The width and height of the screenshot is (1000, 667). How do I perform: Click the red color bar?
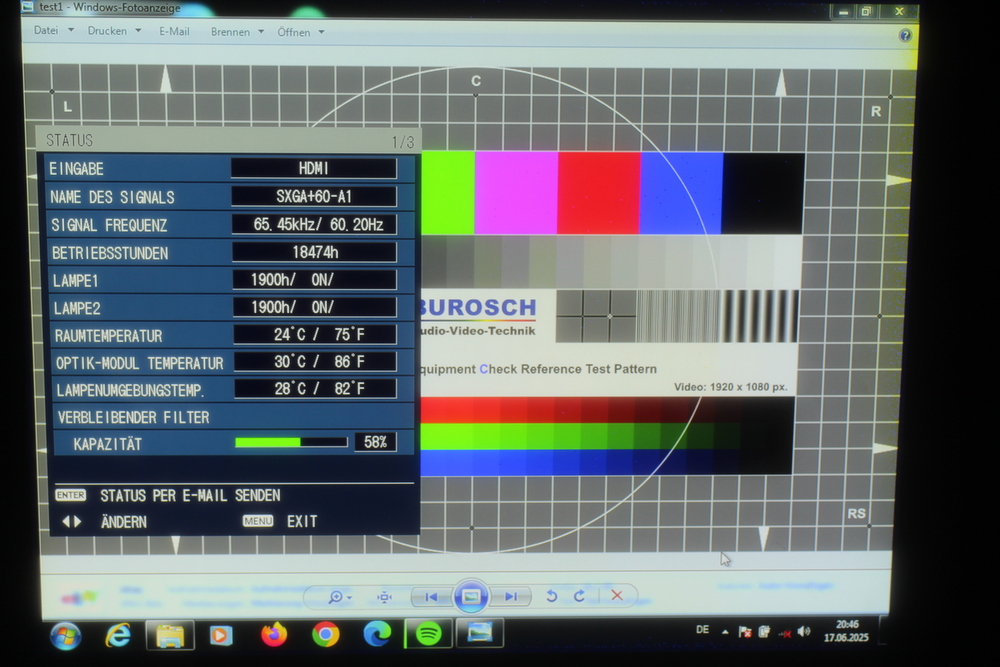[x=599, y=193]
